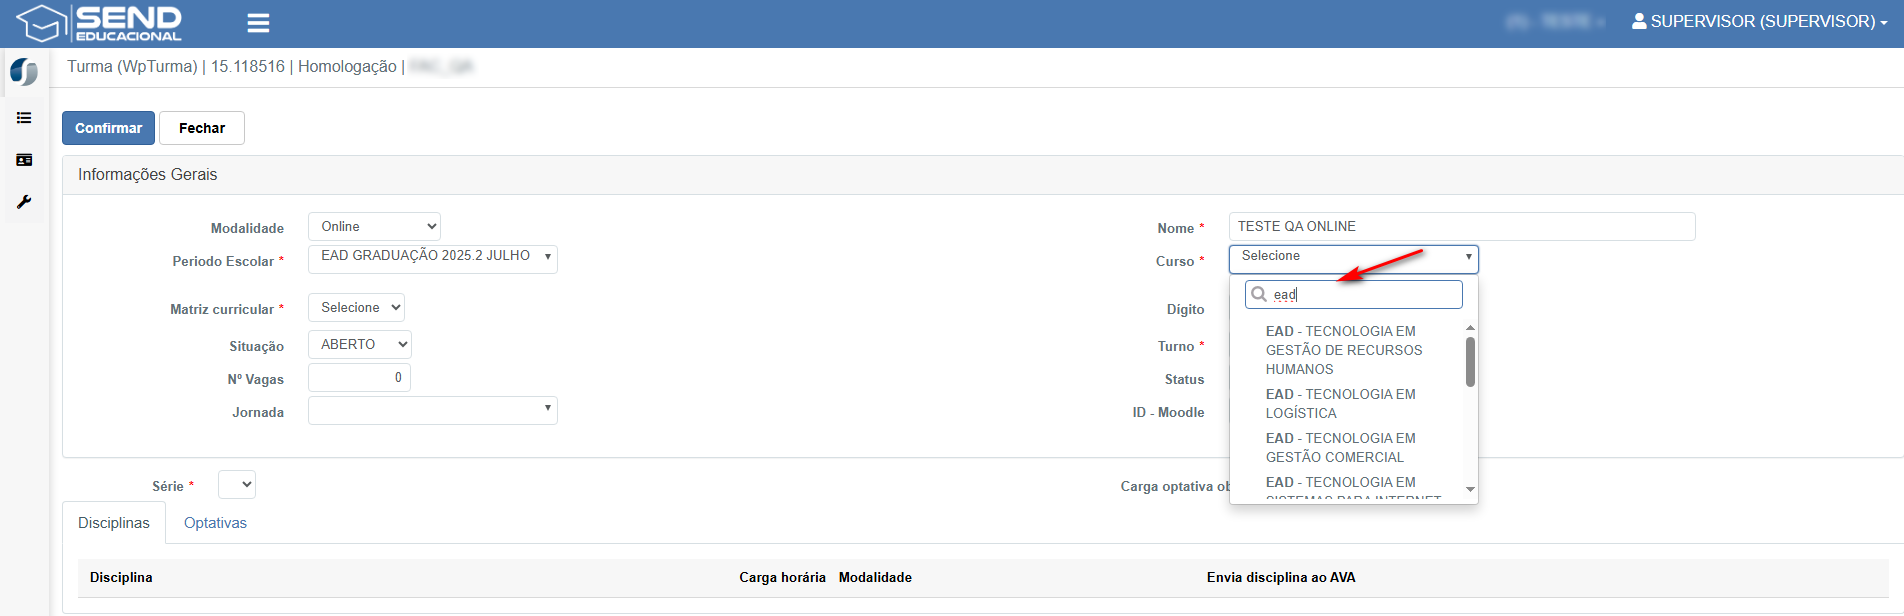Open the wrench tools icon in sidebar
1904x616 pixels.
pos(24,202)
